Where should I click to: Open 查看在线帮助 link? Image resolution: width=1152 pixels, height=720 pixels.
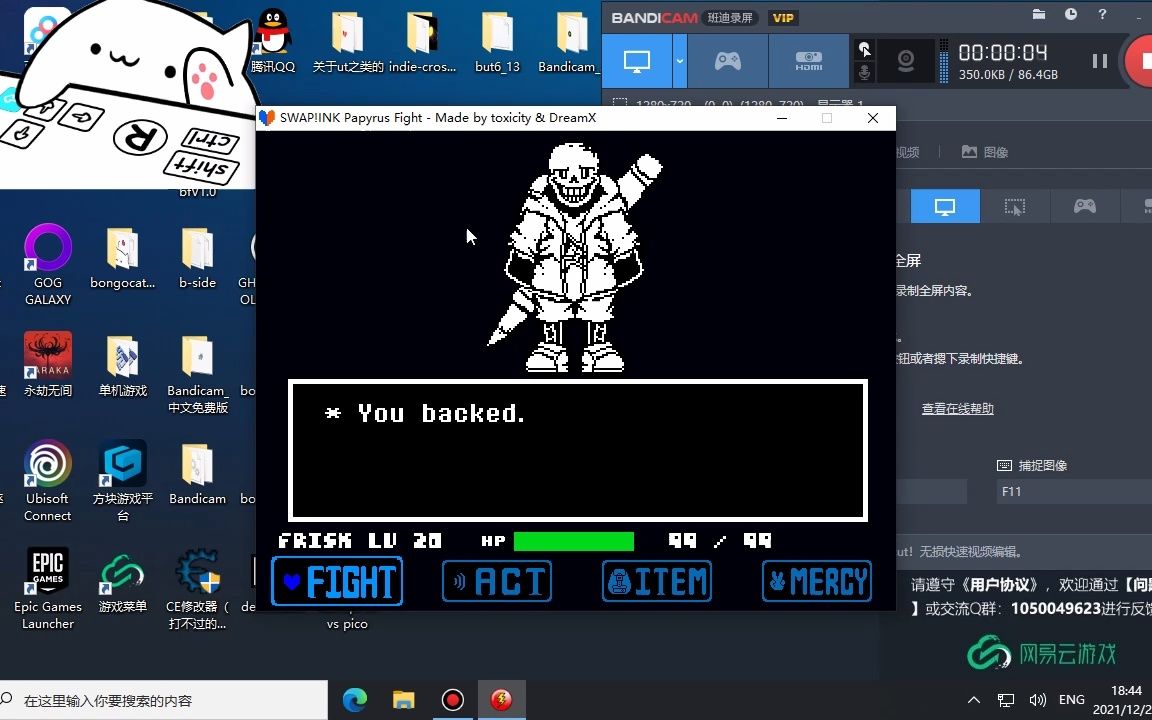click(x=957, y=408)
